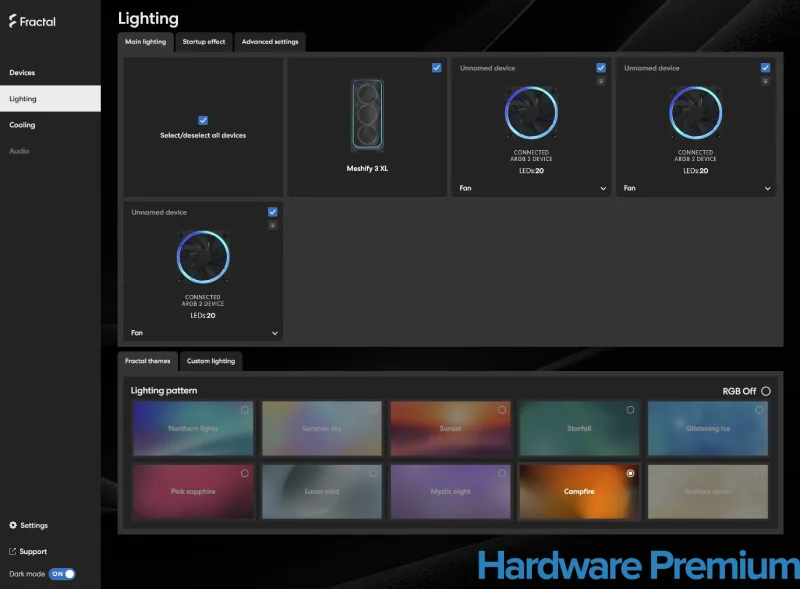Select the Pink sapphire radio button
The image size is (800, 589).
tap(245, 473)
